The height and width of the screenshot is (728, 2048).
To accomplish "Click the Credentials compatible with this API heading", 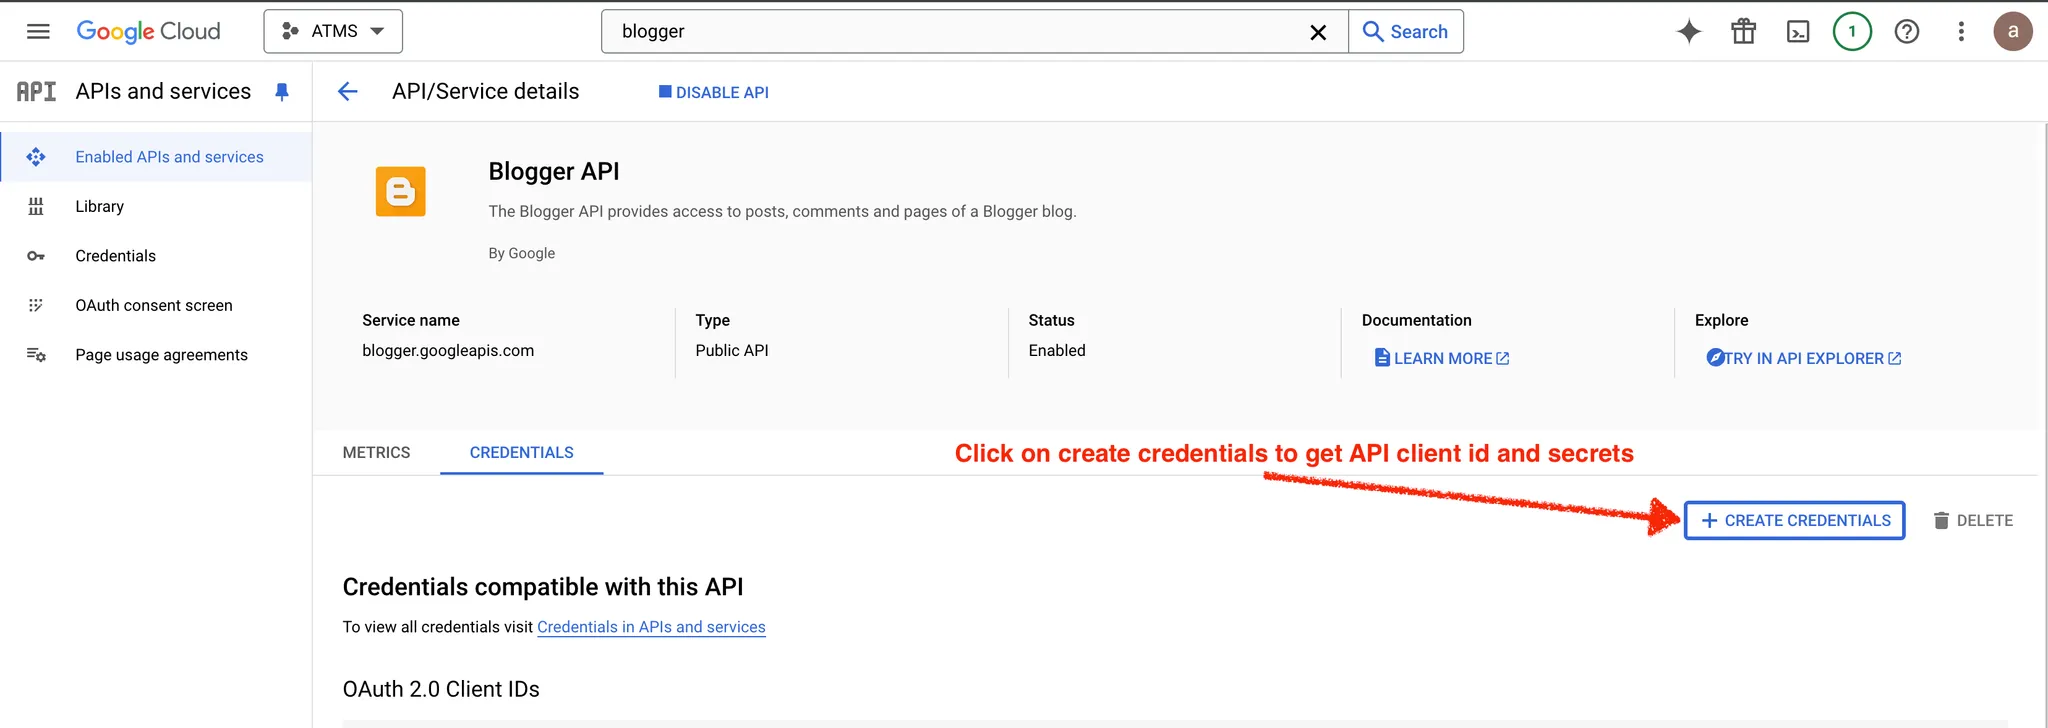I will (543, 587).
